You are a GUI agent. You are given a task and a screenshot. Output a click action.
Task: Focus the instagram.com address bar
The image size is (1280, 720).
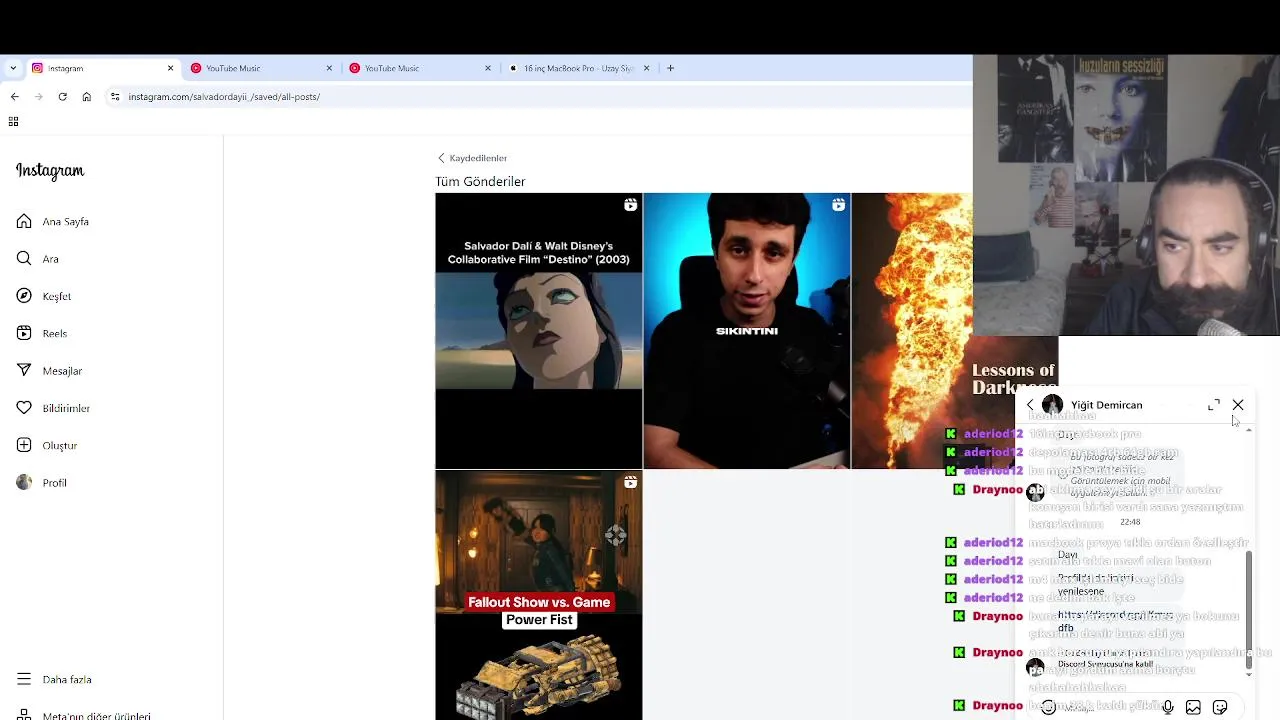540,97
